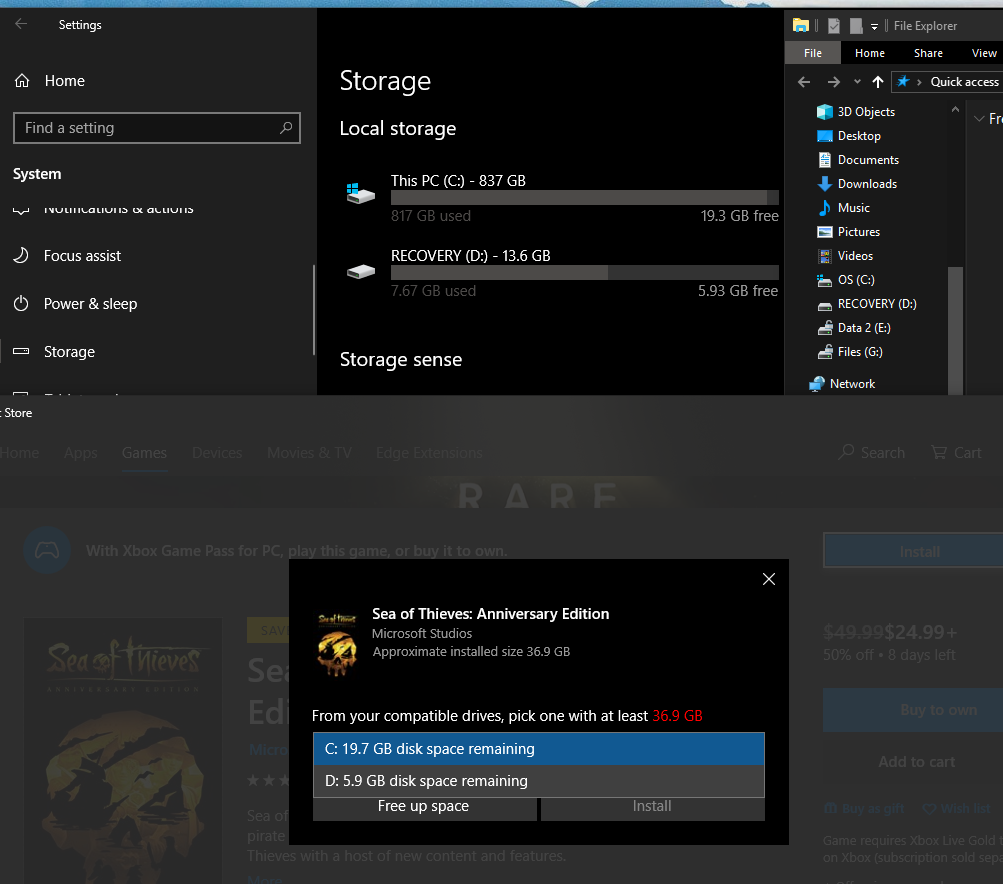This screenshot has height=884, width=1003.
Task: Click File Explorer forward arrow
Action: (833, 82)
